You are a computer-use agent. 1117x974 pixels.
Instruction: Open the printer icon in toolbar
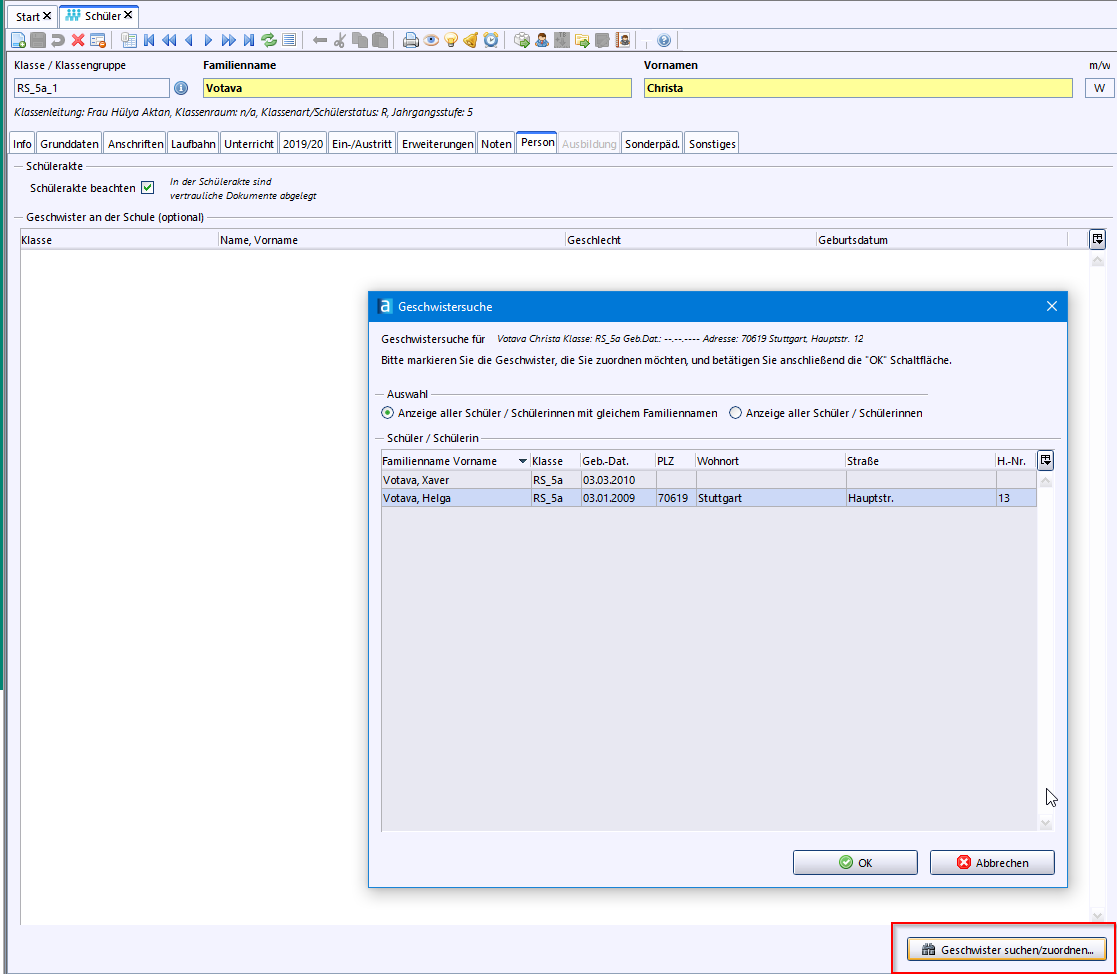(410, 40)
